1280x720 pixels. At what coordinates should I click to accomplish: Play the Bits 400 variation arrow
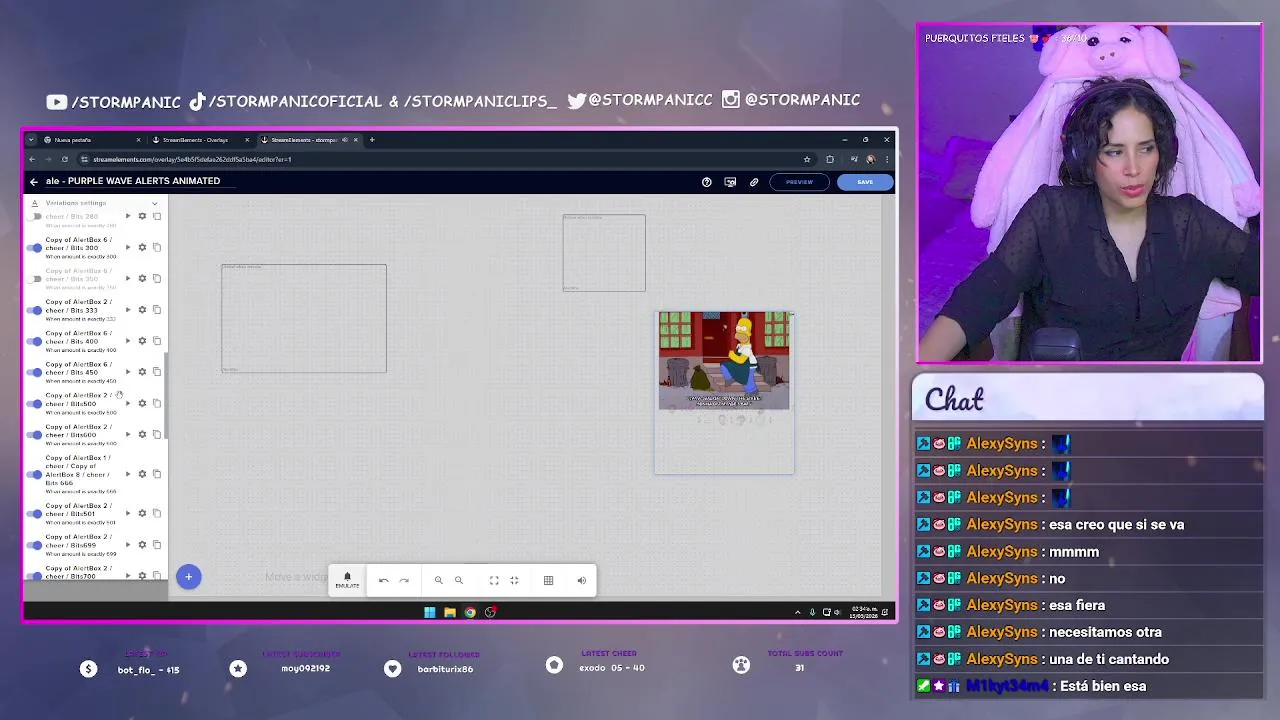pos(127,340)
